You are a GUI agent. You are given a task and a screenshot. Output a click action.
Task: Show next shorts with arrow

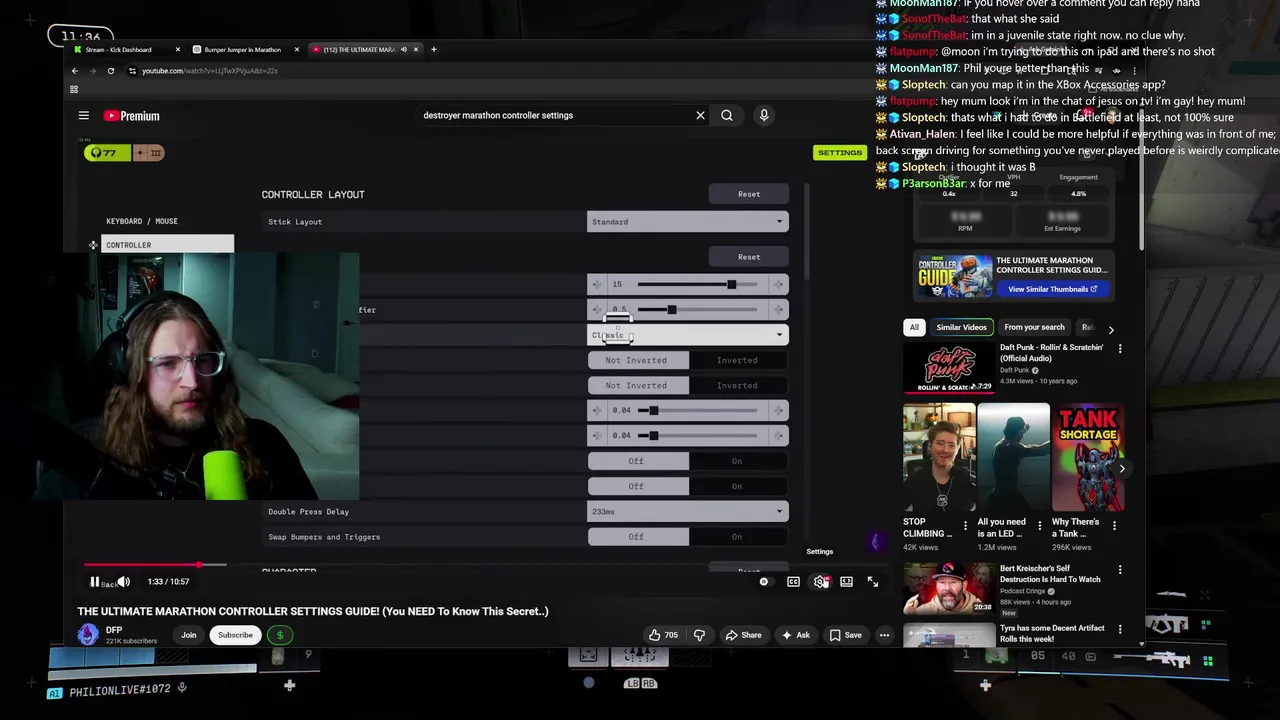pos(1122,468)
